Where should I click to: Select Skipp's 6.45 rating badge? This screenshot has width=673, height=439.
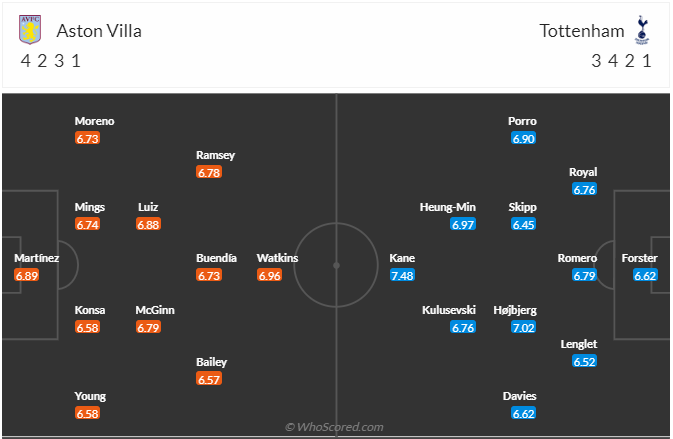pyautogui.click(x=524, y=224)
